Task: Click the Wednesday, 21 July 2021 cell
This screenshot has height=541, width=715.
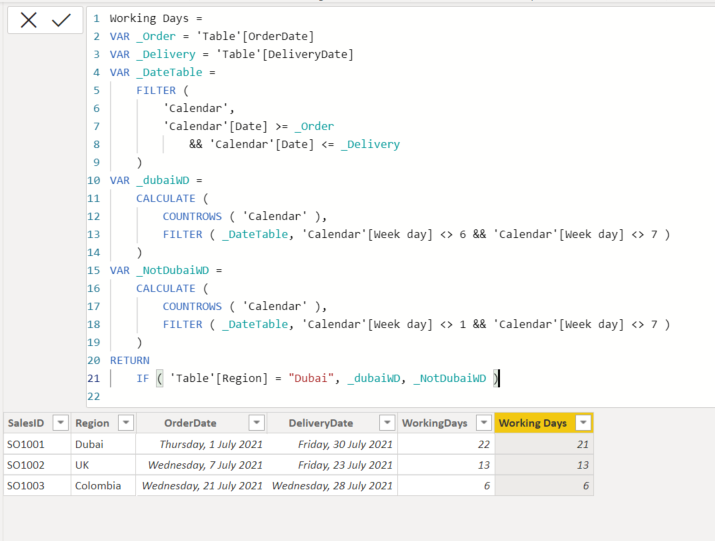Action: tap(202, 485)
